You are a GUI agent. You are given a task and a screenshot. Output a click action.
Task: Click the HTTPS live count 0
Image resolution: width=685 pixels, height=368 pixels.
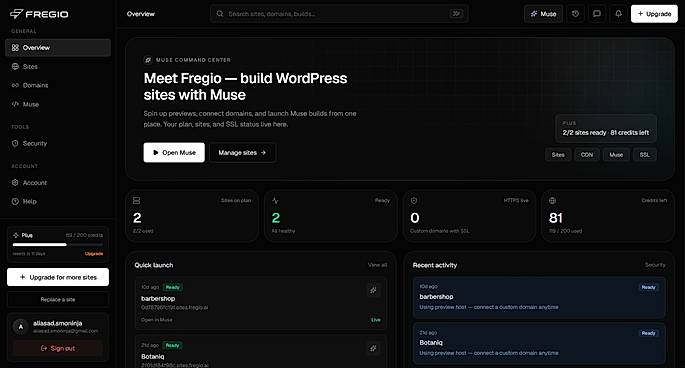tap(415, 218)
